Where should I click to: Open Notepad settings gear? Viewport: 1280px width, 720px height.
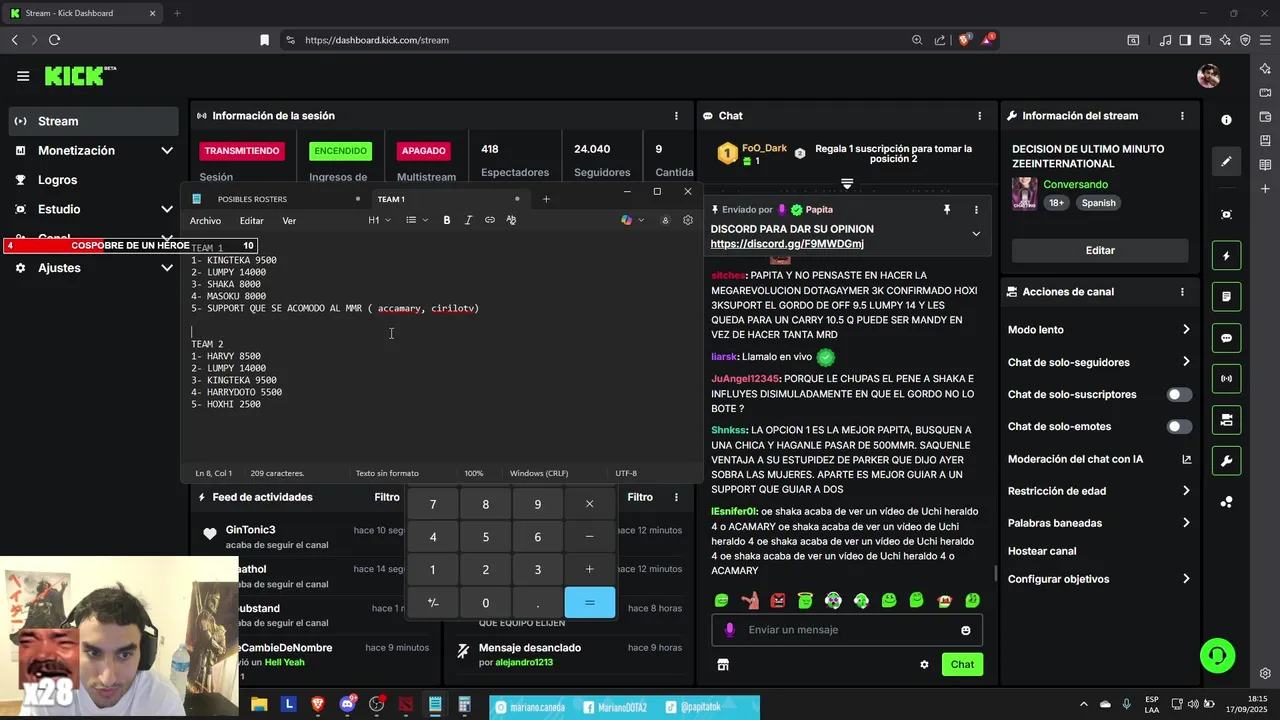[x=688, y=220]
